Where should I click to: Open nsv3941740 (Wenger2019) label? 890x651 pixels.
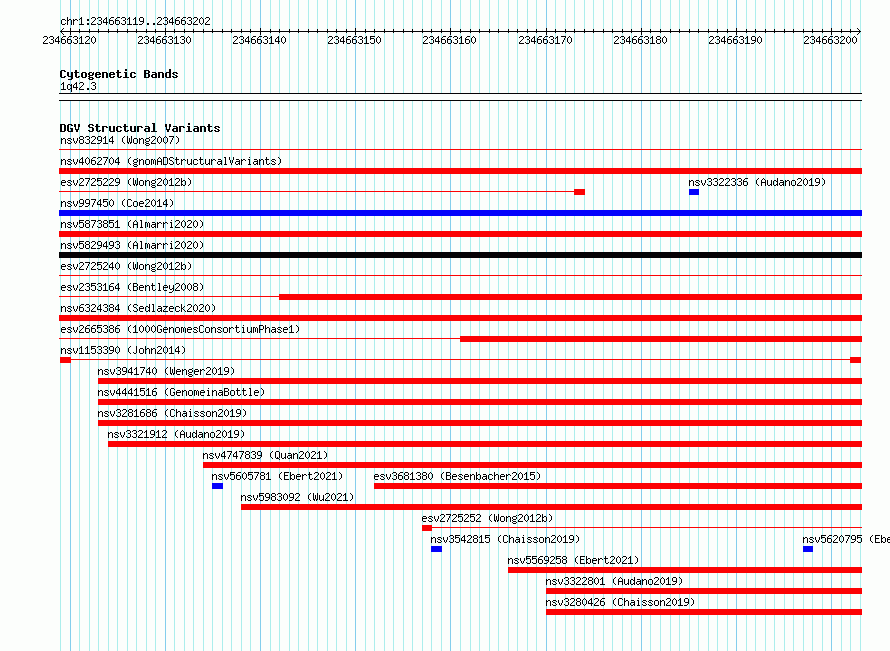pyautogui.click(x=166, y=371)
